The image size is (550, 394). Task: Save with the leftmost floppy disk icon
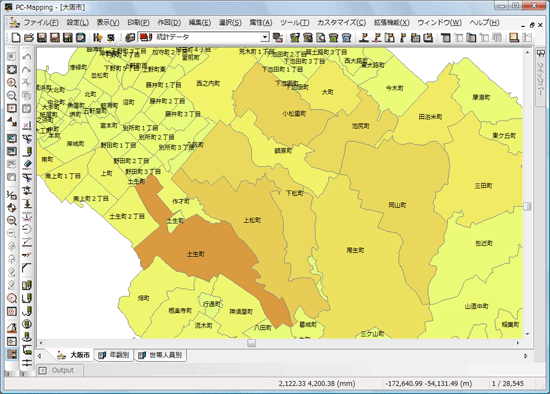point(42,37)
